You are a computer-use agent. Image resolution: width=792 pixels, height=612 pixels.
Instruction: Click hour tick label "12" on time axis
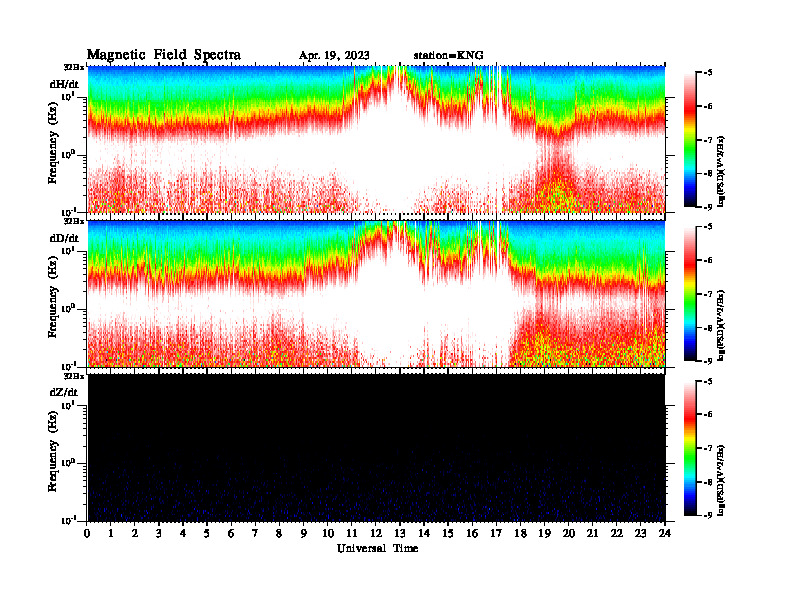click(x=376, y=534)
